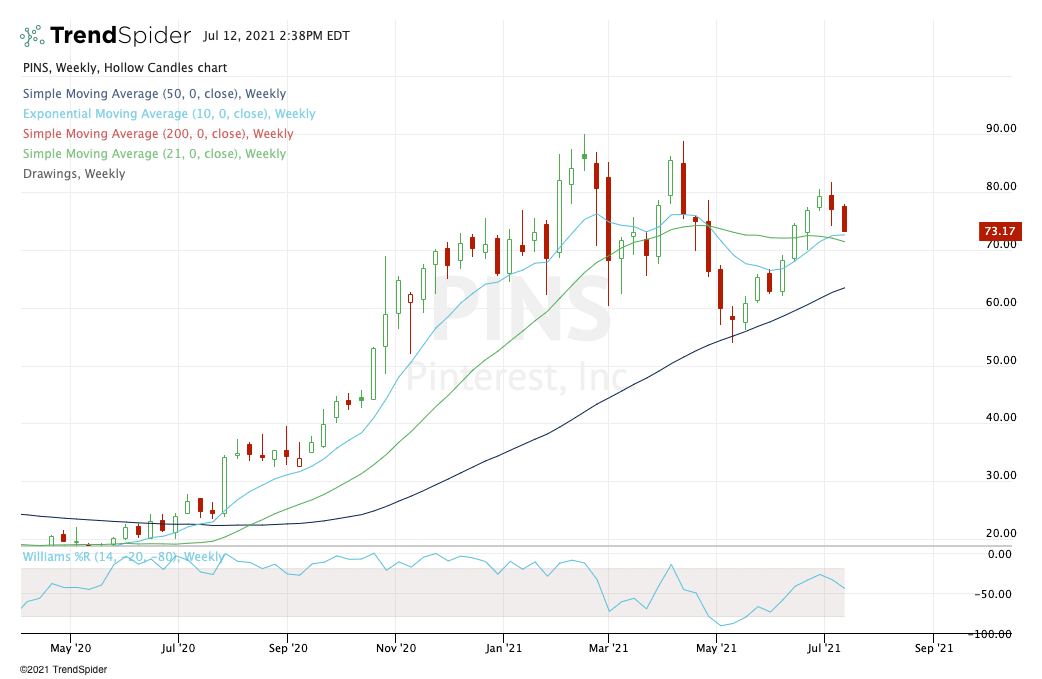Click the Sep '20 date axis label
This screenshot has width=1042, height=679.
pyautogui.click(x=288, y=648)
